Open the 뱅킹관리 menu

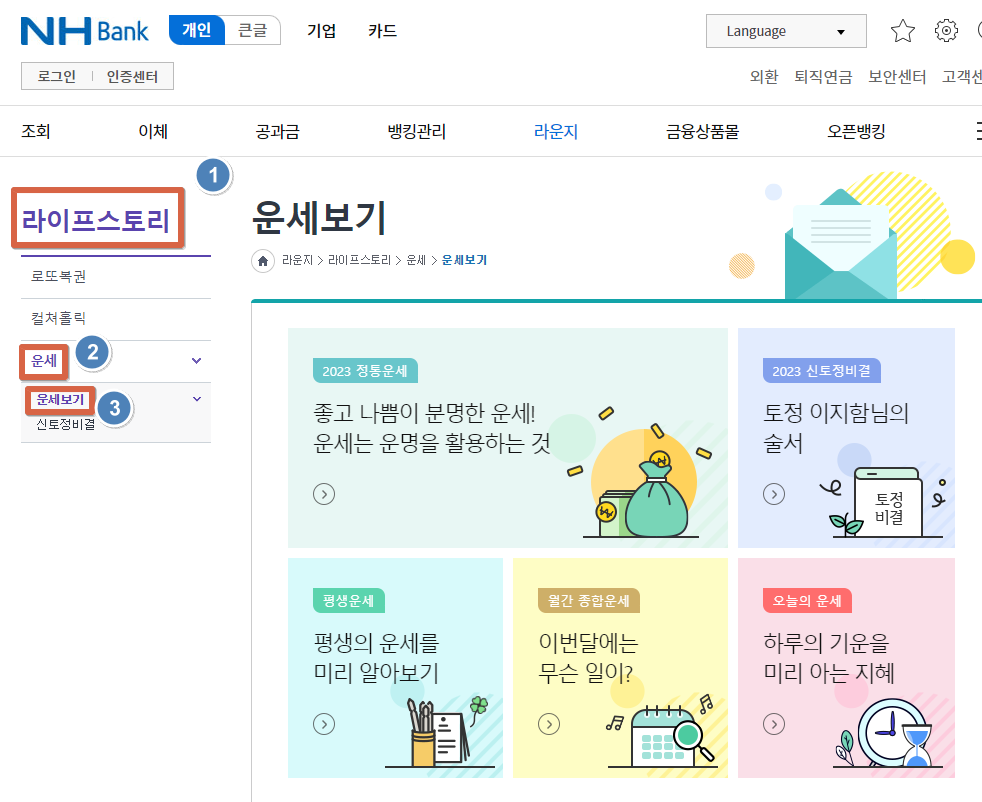(416, 131)
